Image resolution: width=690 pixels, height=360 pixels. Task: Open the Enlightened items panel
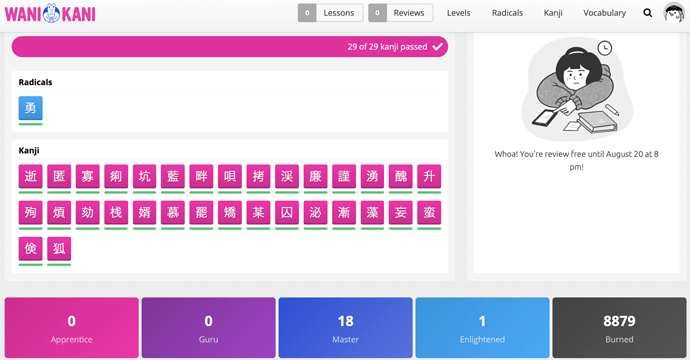pos(482,328)
